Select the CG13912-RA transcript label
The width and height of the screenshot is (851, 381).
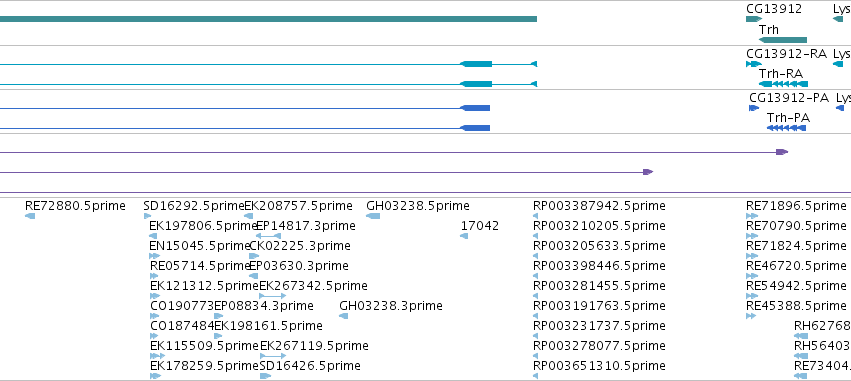coord(786,54)
